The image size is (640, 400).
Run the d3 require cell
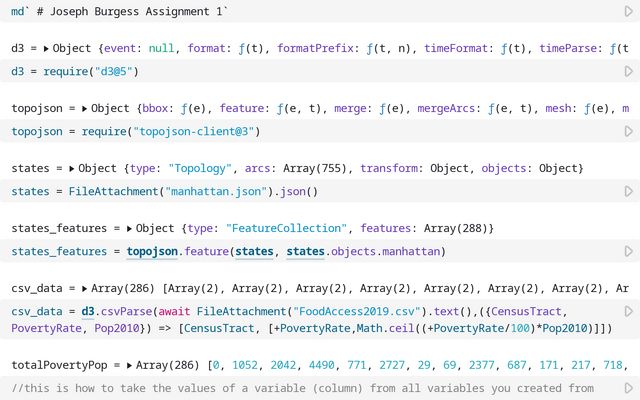coord(629,71)
